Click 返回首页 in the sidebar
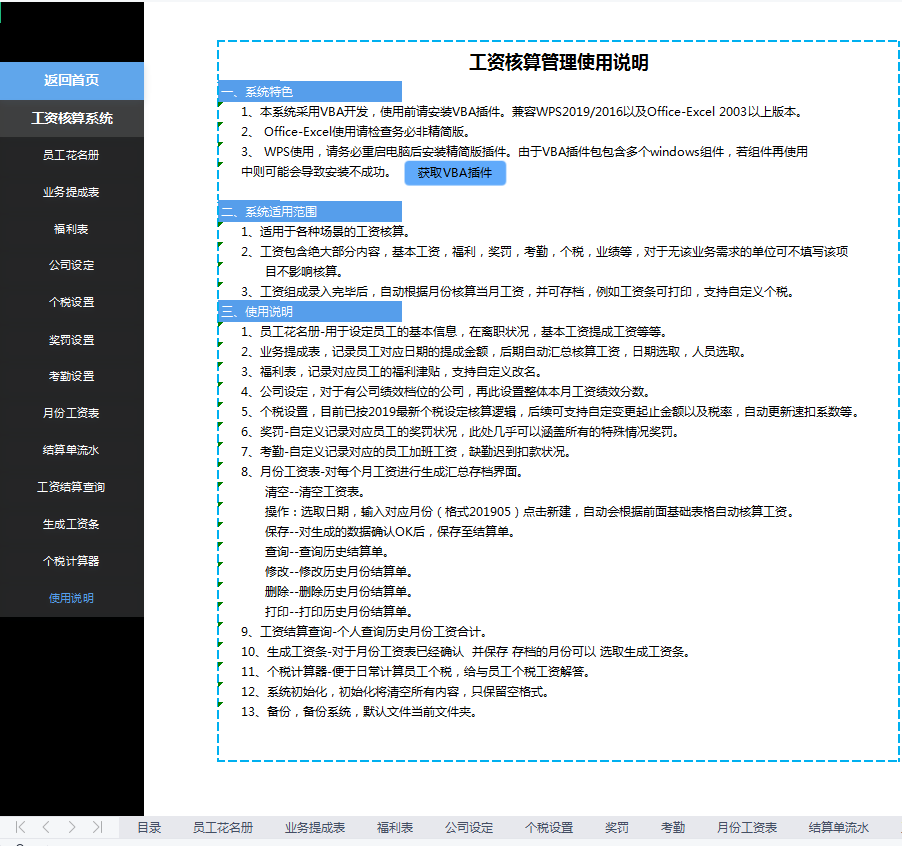902x846 pixels. tap(72, 80)
